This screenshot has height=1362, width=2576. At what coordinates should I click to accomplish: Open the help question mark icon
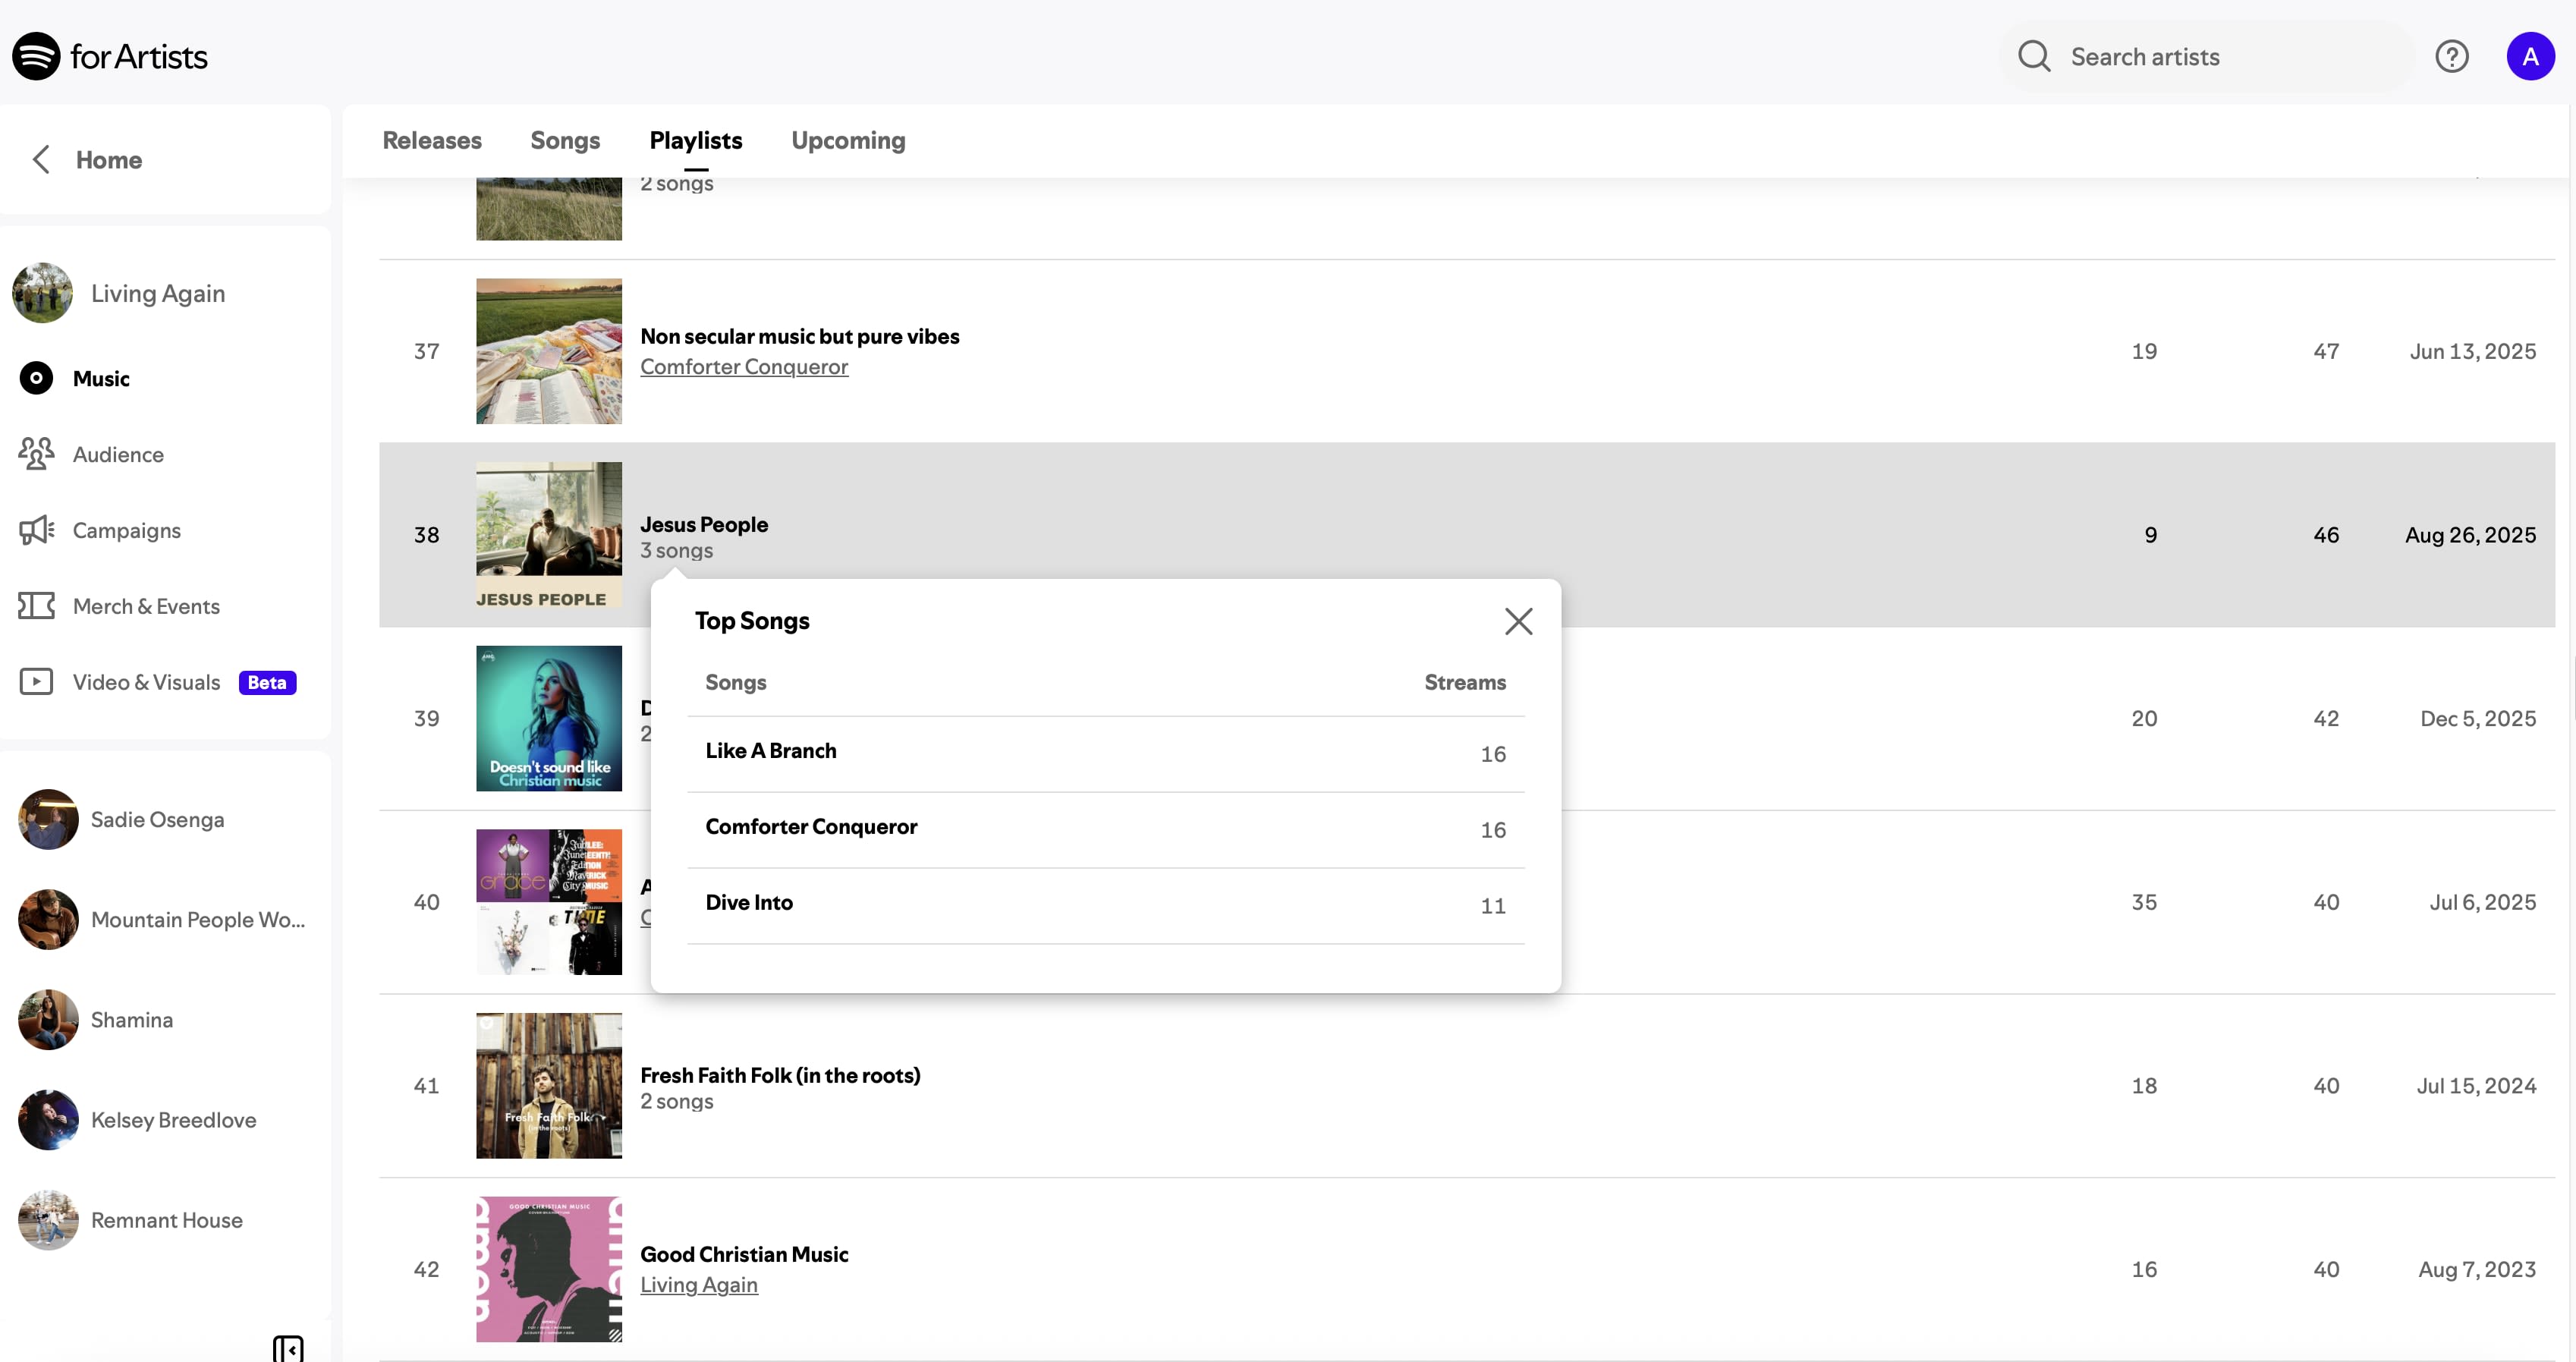2451,56
